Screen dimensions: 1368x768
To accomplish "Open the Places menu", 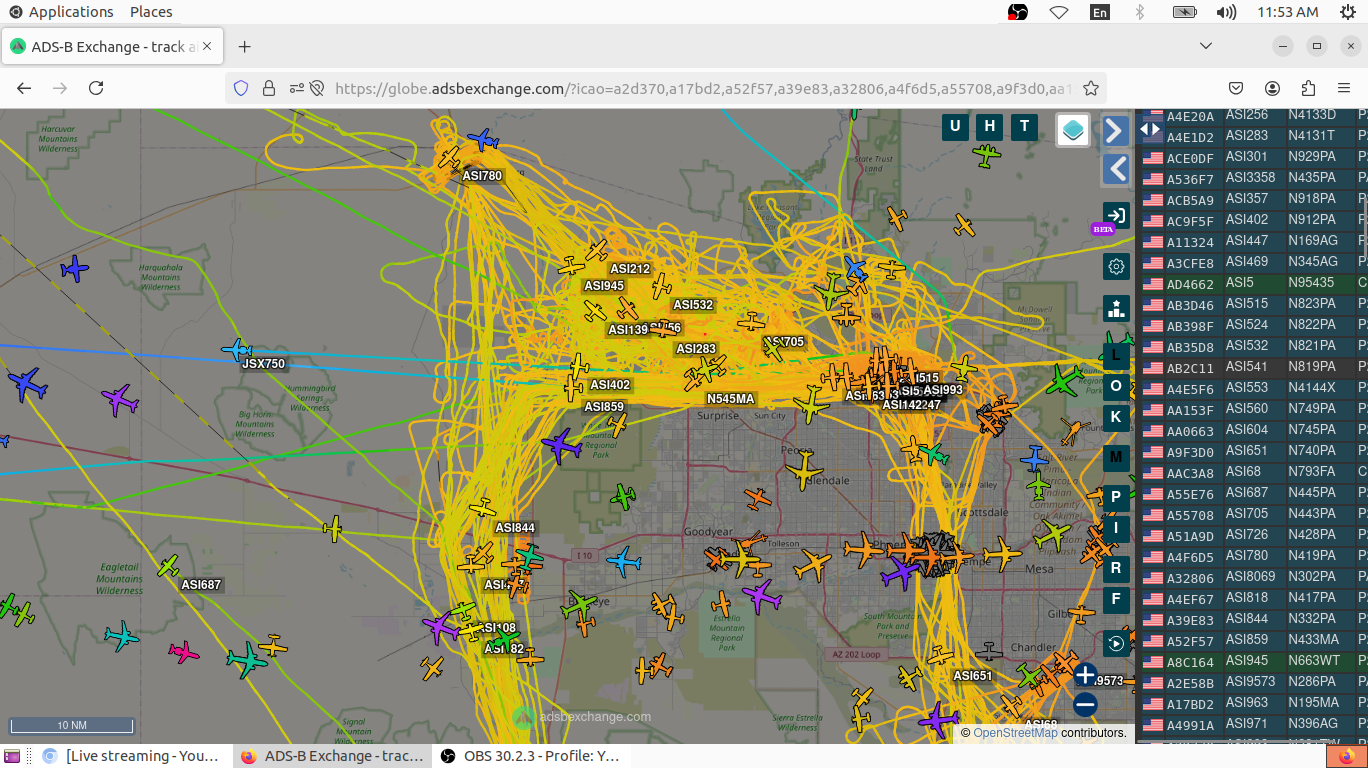I will coord(151,12).
